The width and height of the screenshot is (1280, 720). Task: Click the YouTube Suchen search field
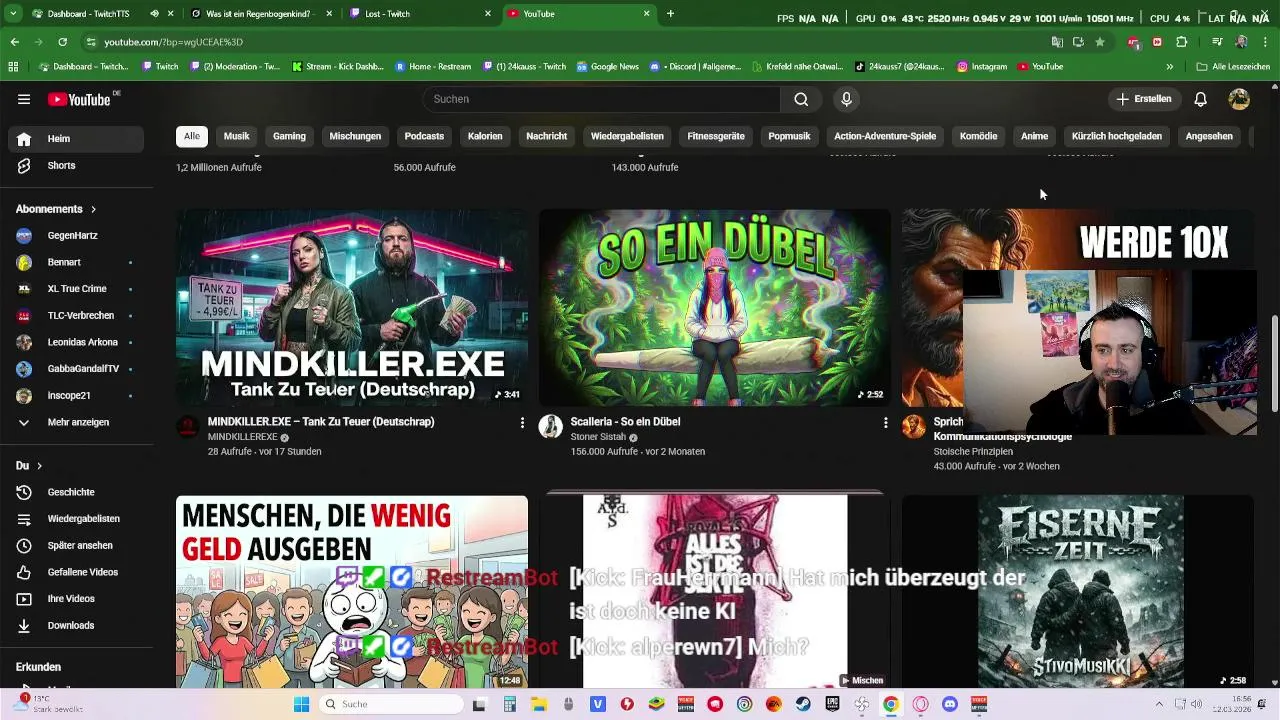pyautogui.click(x=601, y=99)
